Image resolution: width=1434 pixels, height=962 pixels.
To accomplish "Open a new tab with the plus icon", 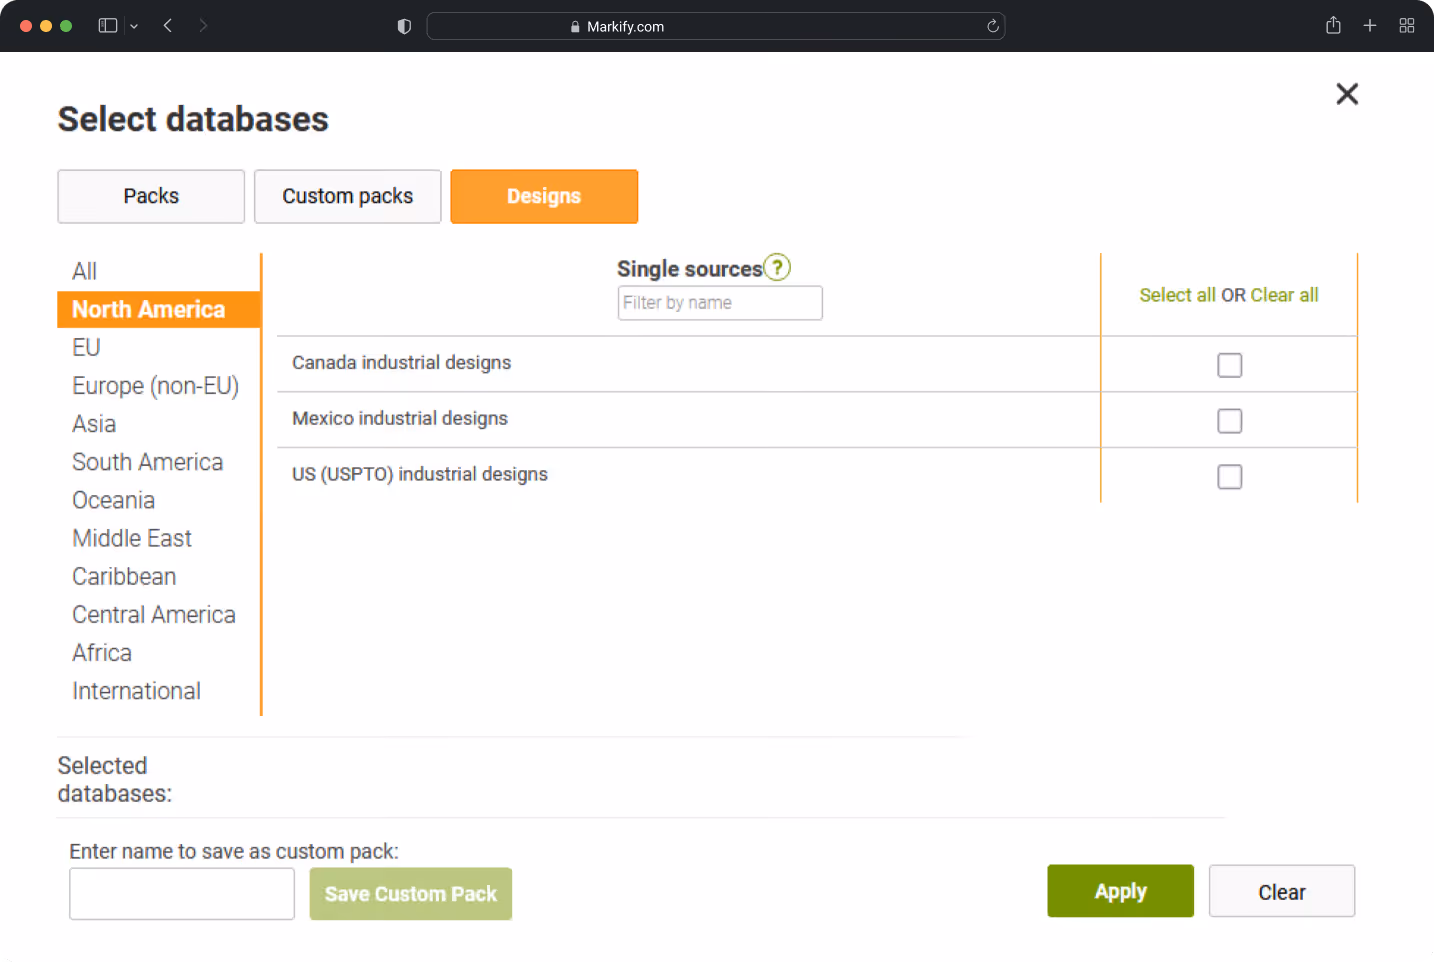I will click(x=1370, y=26).
